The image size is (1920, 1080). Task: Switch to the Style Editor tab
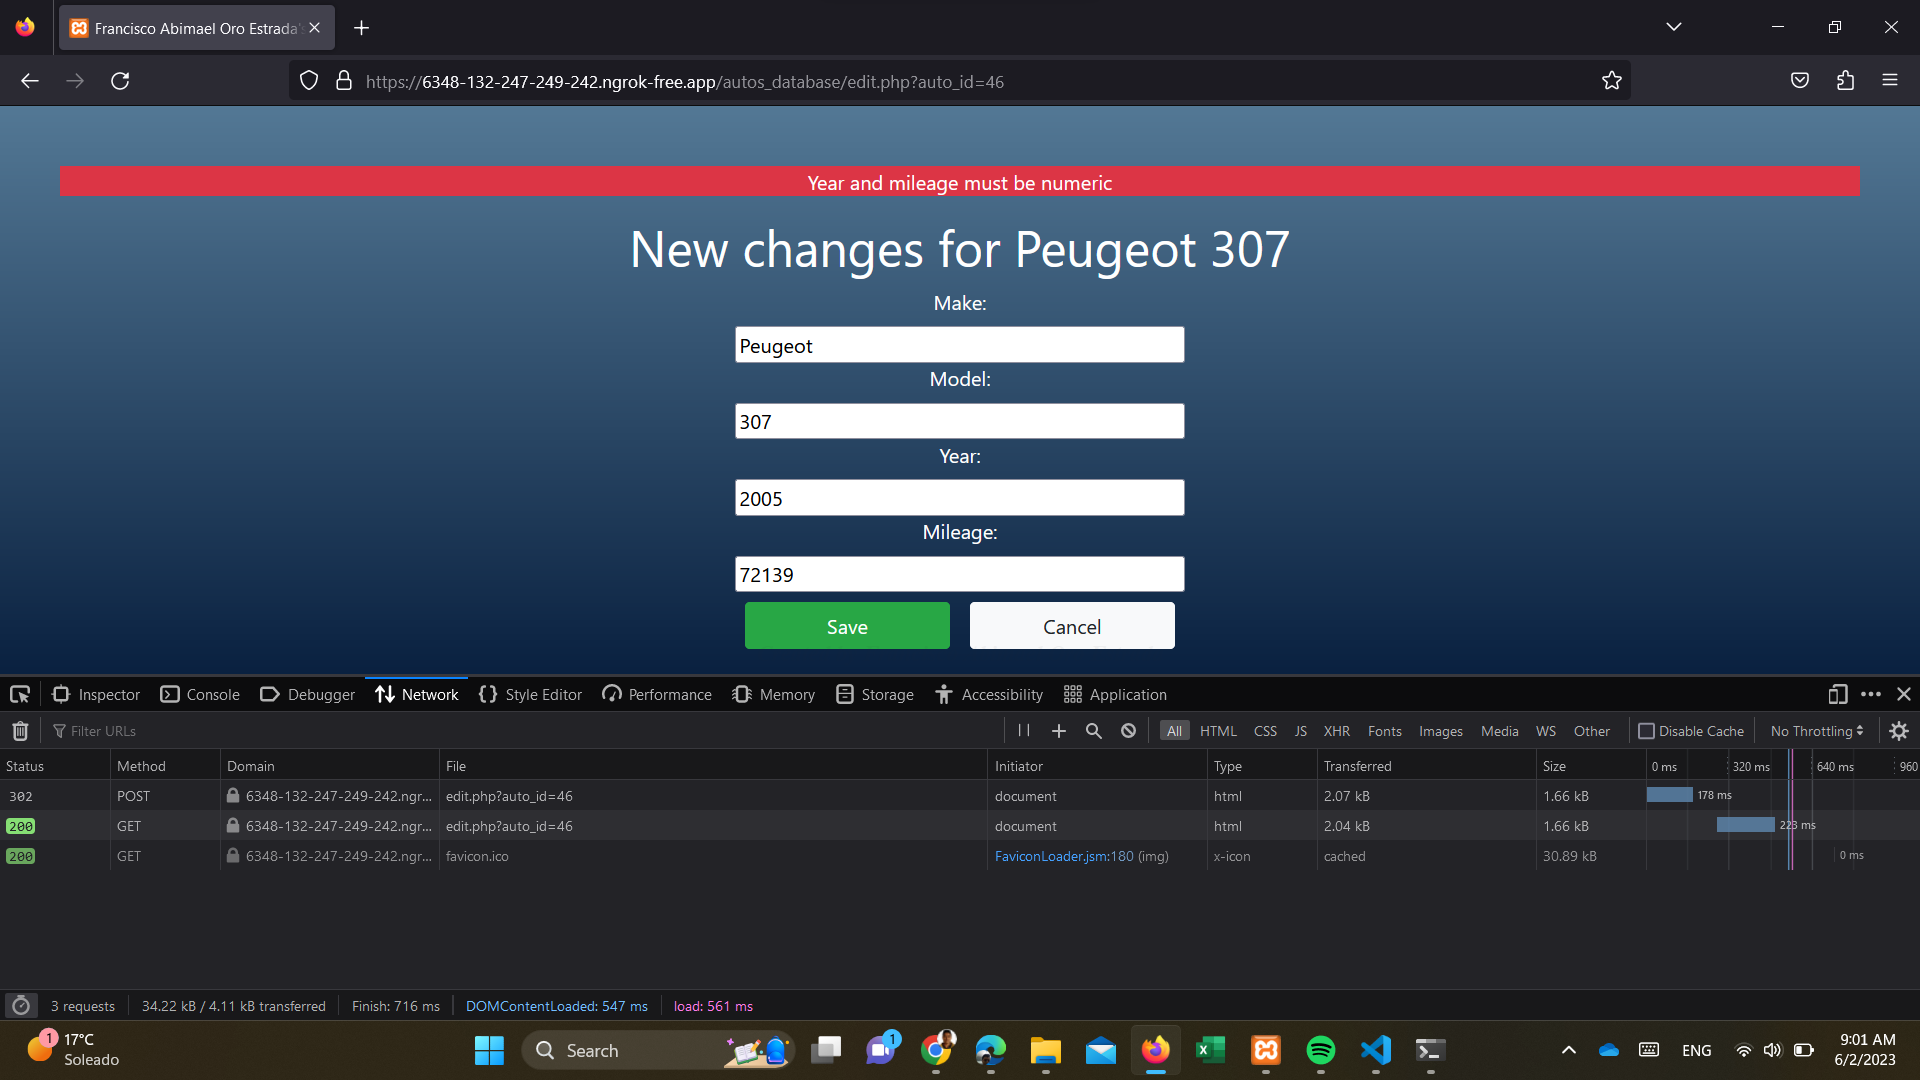point(530,694)
